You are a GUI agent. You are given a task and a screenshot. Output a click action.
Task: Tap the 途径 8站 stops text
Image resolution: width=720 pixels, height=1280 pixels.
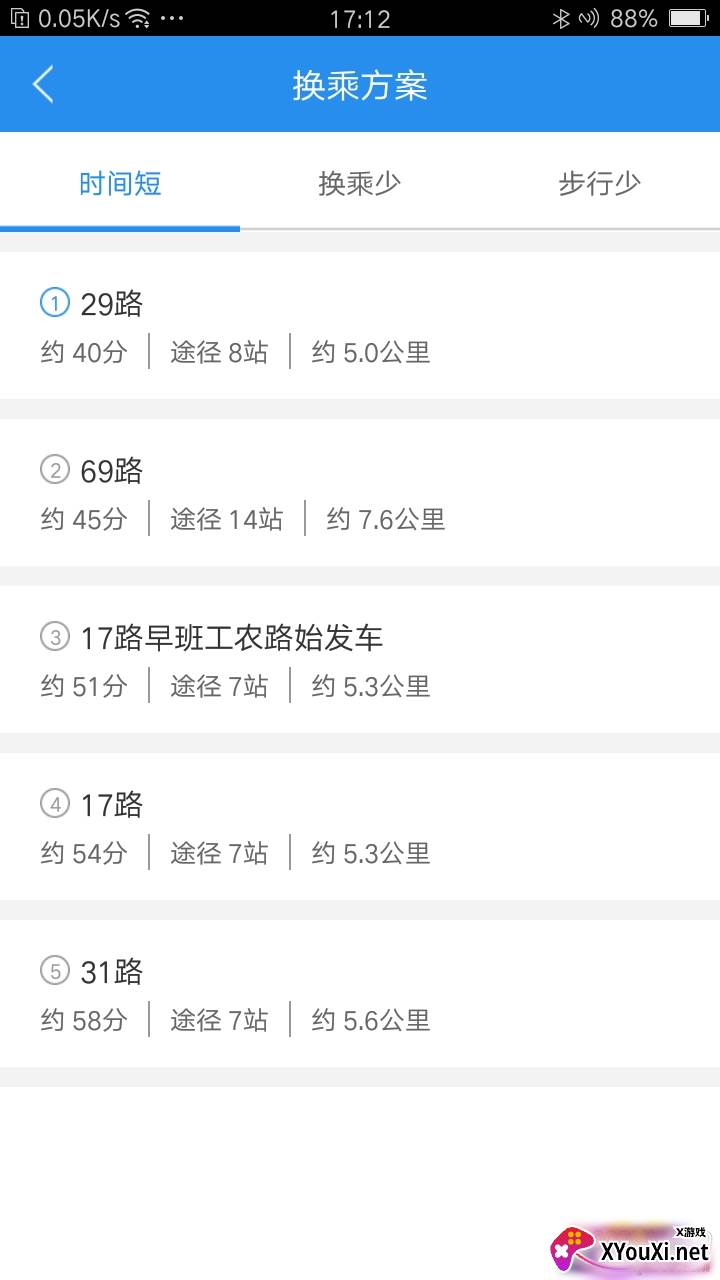coord(219,352)
